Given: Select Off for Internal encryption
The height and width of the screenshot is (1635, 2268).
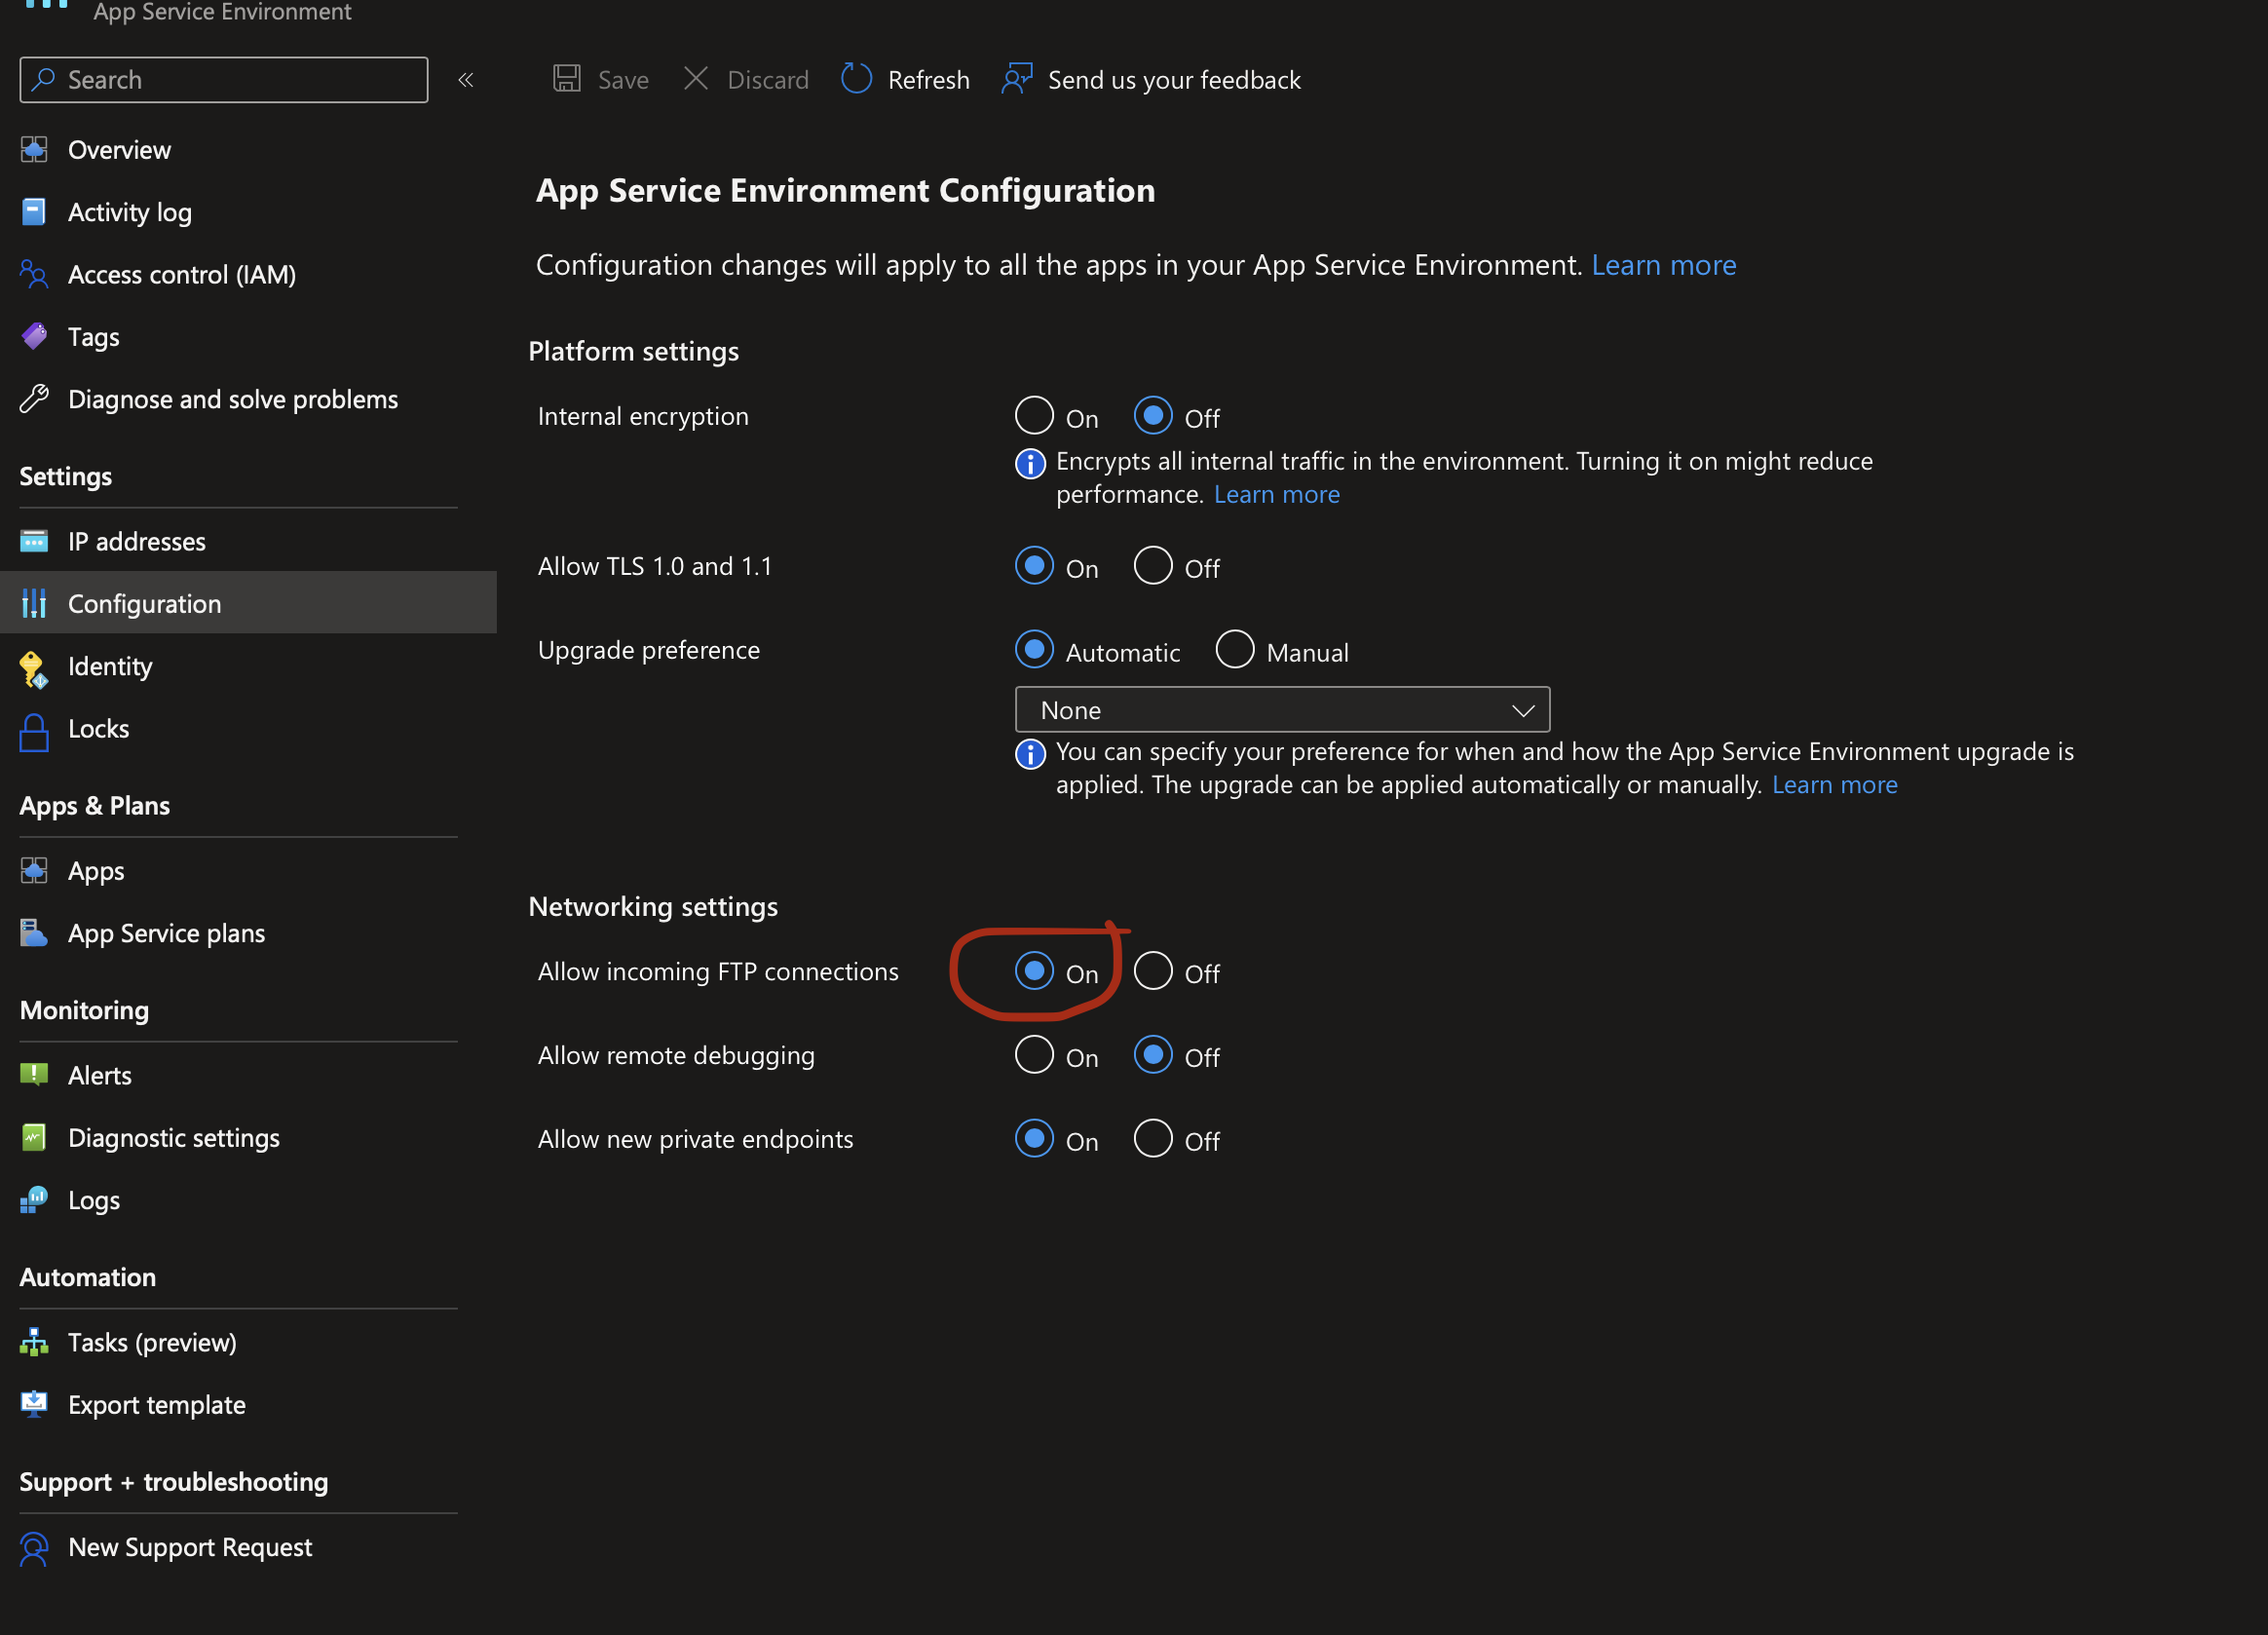Looking at the screenshot, I should pos(1153,415).
